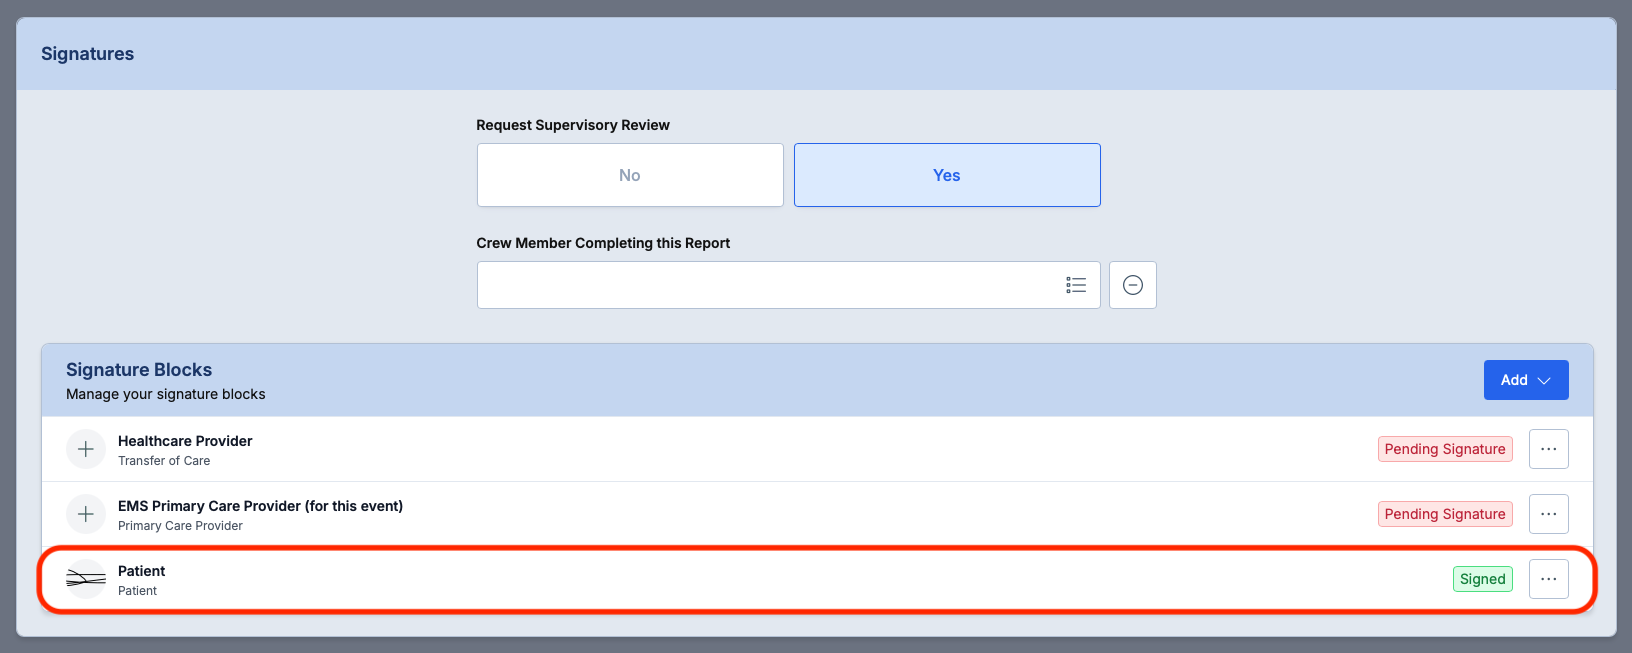This screenshot has height=653, width=1632.
Task: Click the plus icon beside Healthcare Provider
Action: 86,449
